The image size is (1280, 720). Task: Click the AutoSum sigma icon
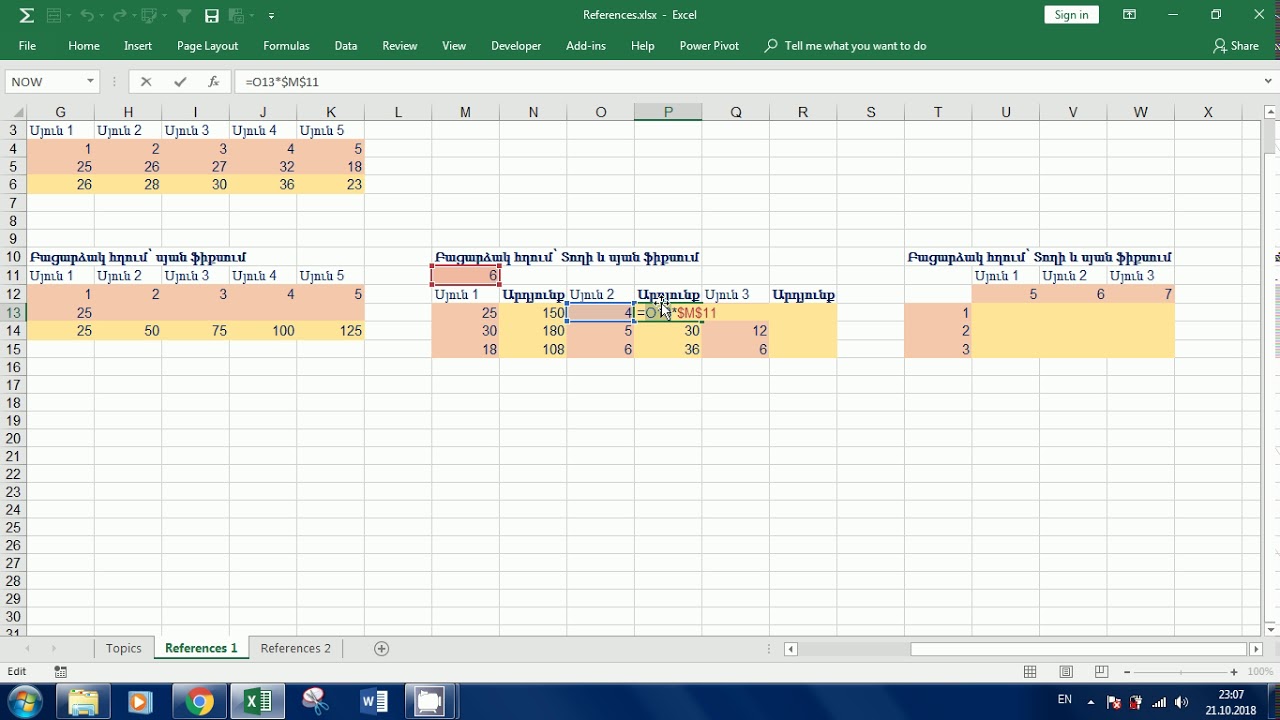click(26, 15)
